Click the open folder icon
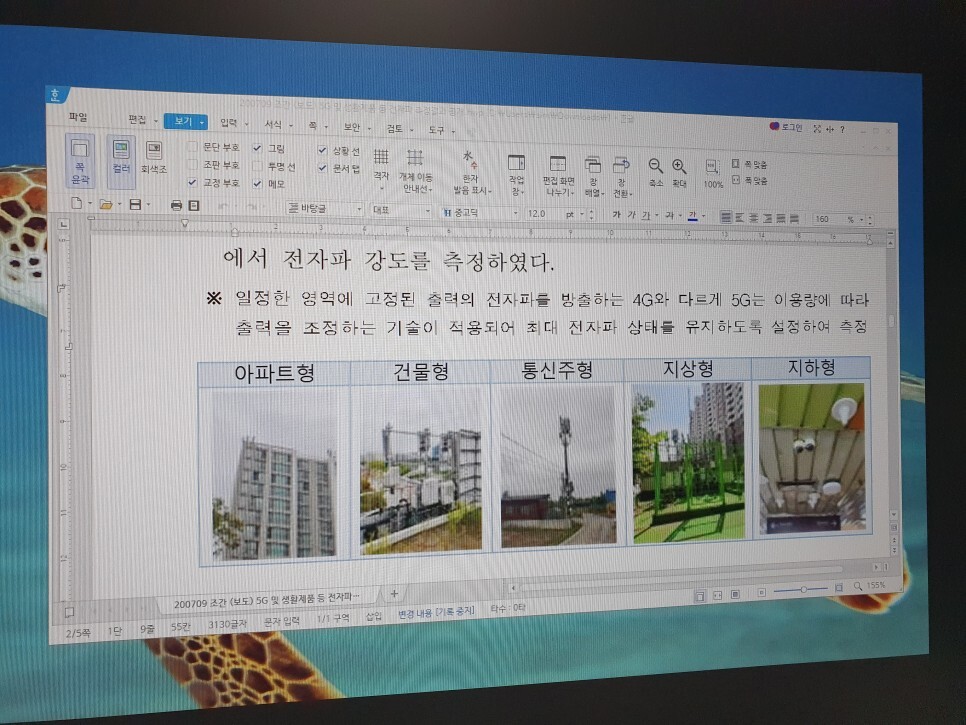The image size is (966, 725). tap(106, 204)
